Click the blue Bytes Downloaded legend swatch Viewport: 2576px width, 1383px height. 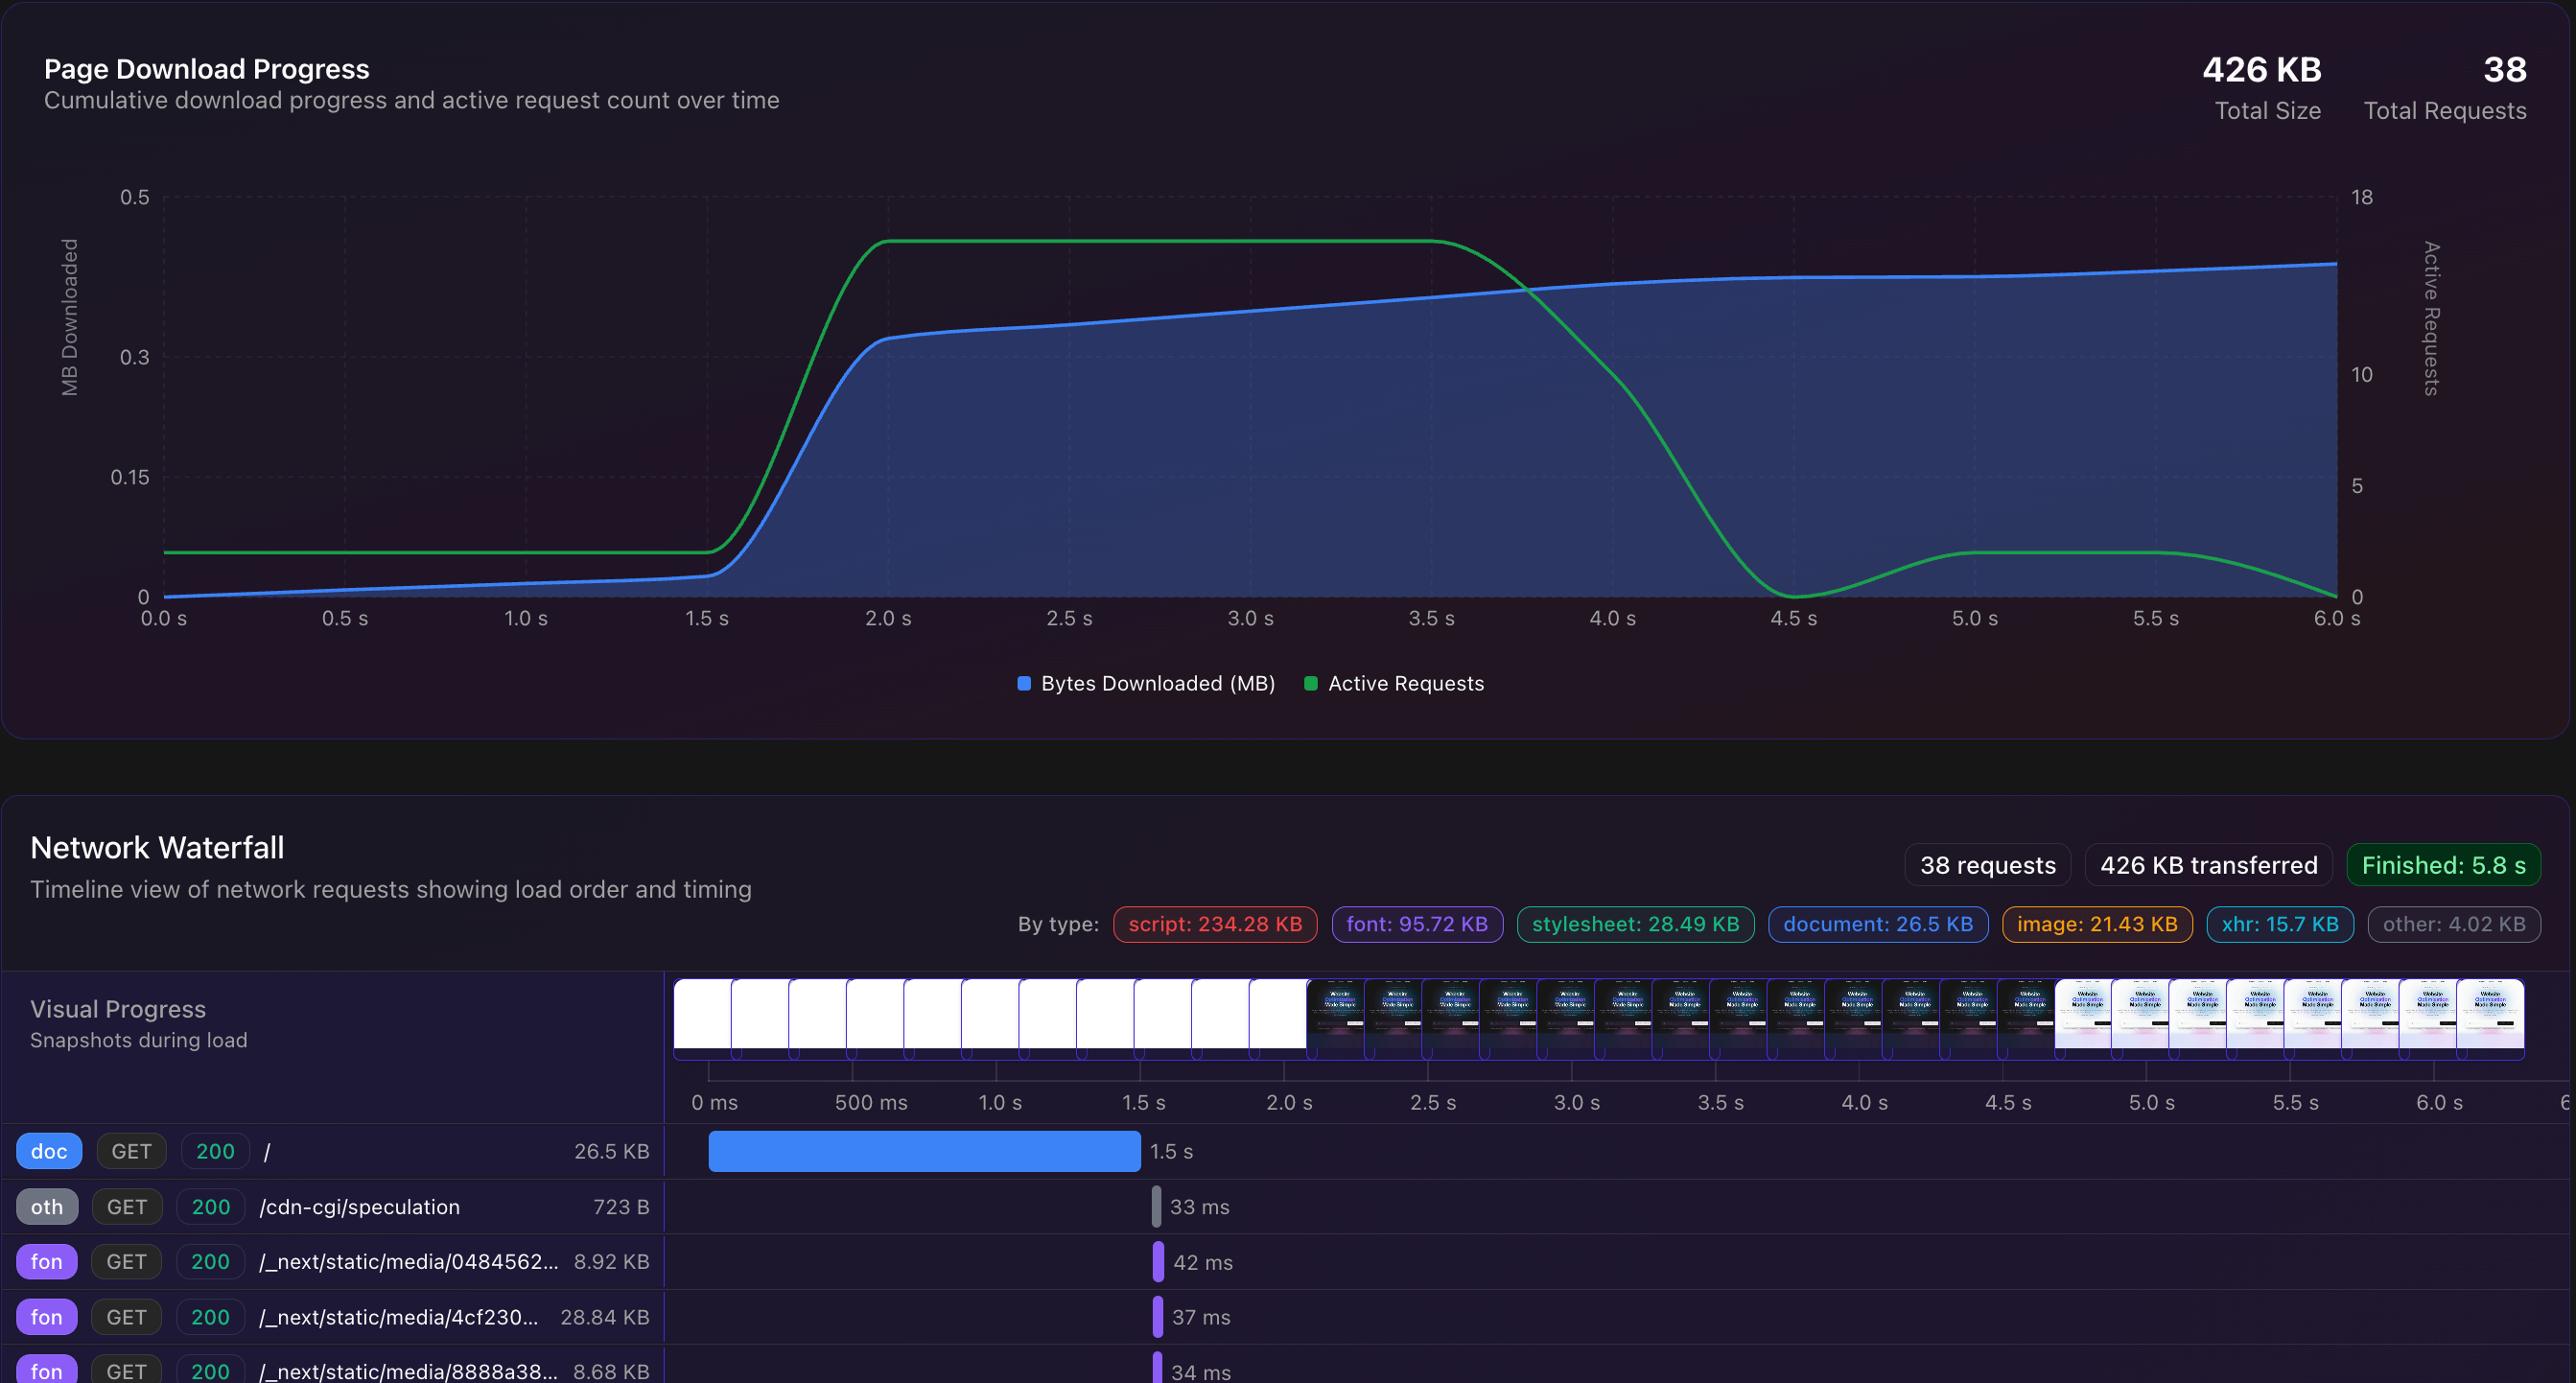coord(1024,683)
